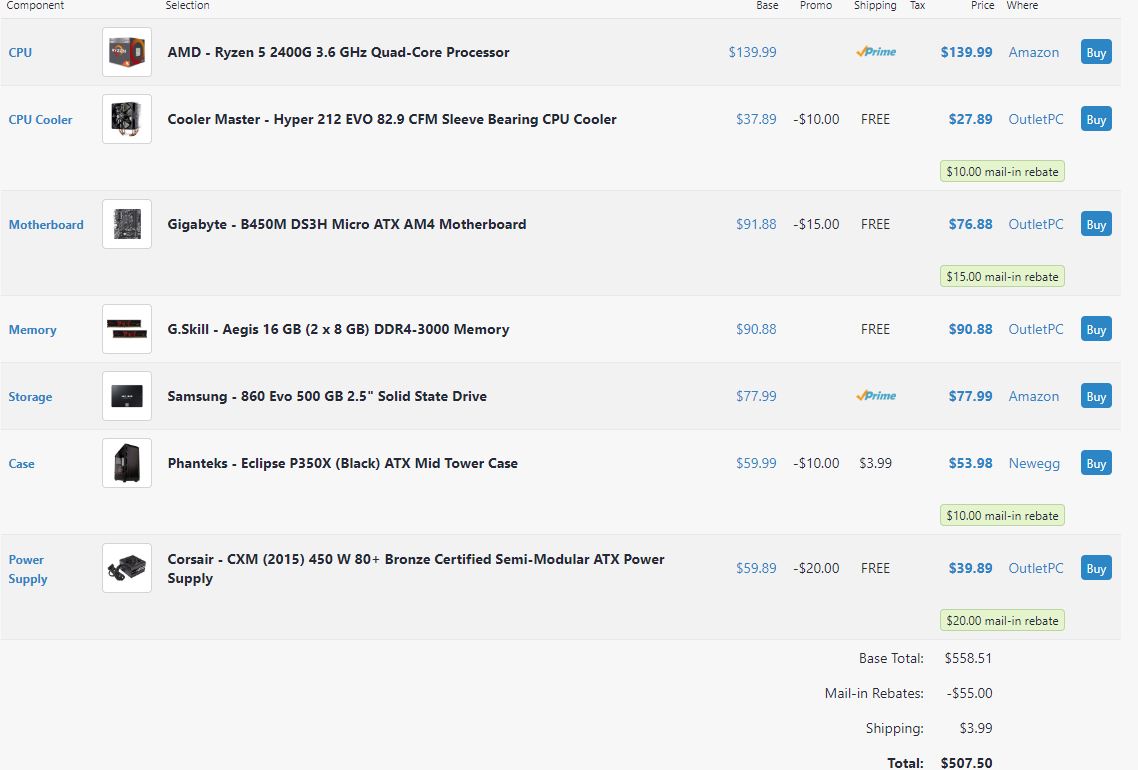Click the Promo column header

tap(816, 6)
